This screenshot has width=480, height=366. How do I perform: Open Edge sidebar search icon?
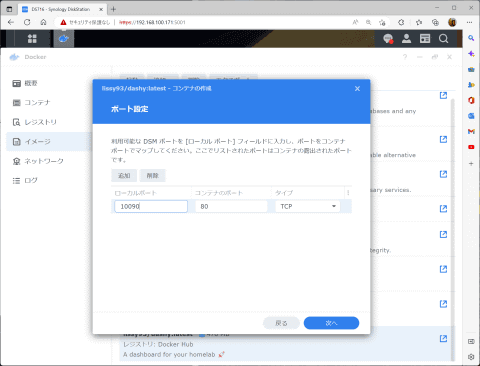(x=471, y=38)
